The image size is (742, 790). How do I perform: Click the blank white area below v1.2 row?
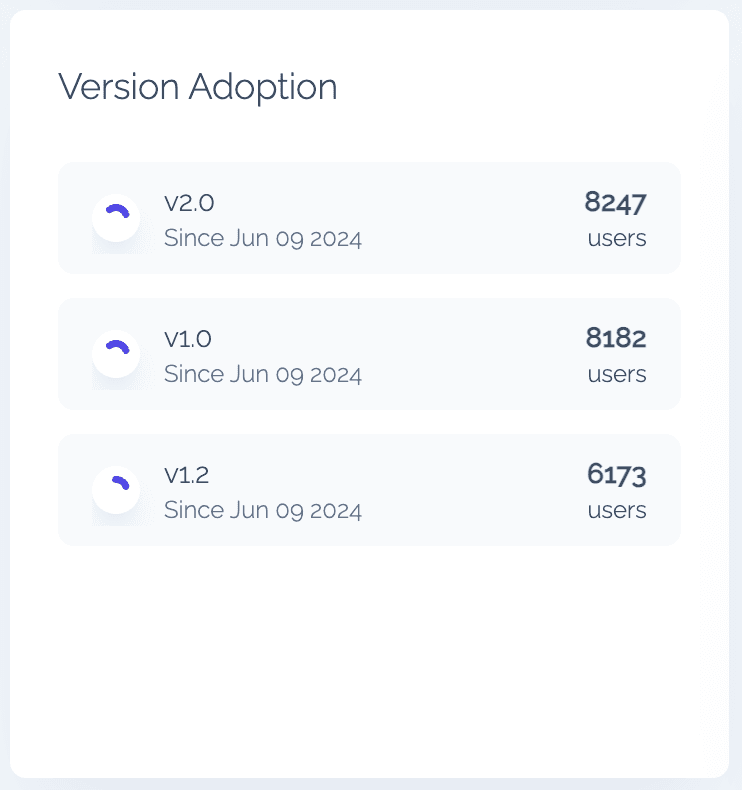point(370,660)
